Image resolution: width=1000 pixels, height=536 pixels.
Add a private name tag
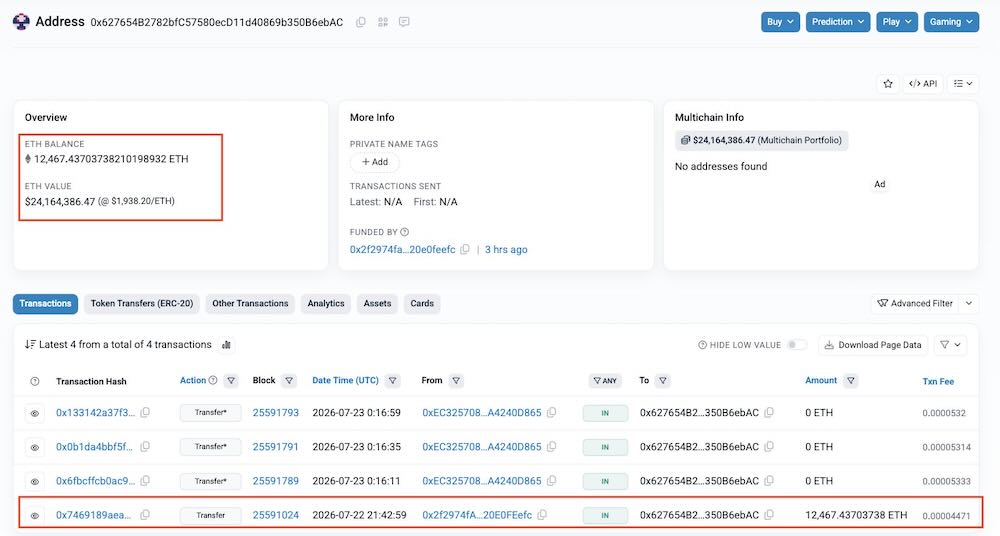(x=375, y=162)
